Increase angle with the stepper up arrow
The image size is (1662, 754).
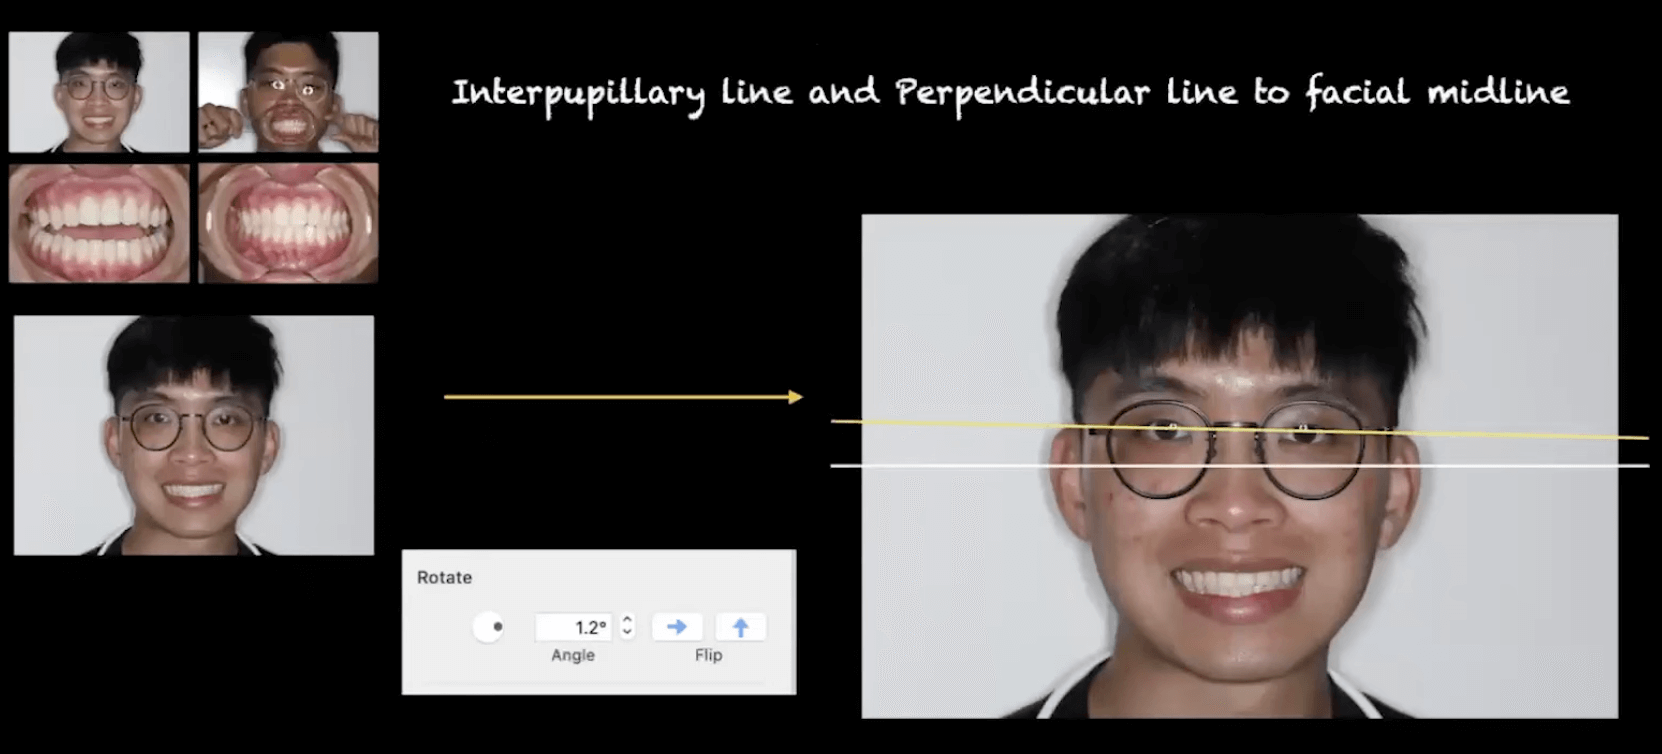628,620
